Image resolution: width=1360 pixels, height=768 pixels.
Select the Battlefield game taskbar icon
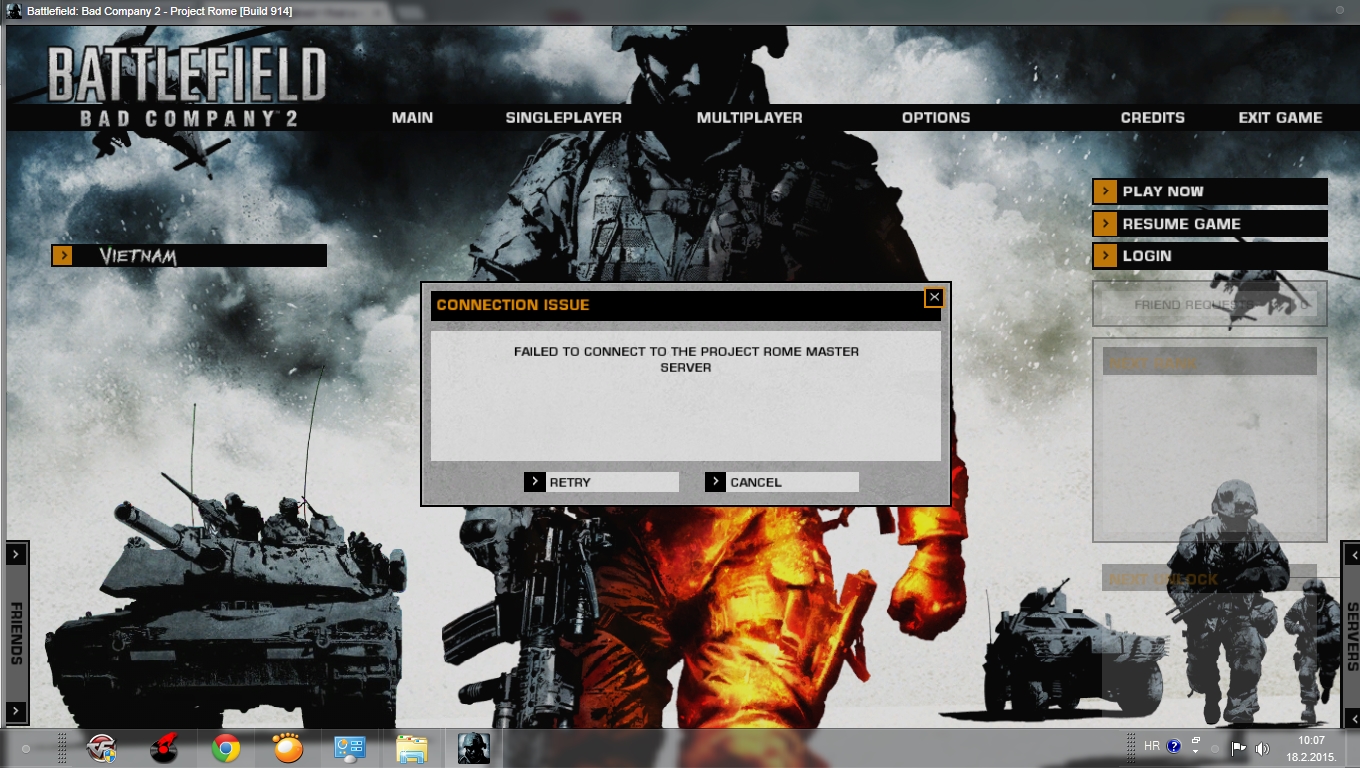pyautogui.click(x=474, y=748)
